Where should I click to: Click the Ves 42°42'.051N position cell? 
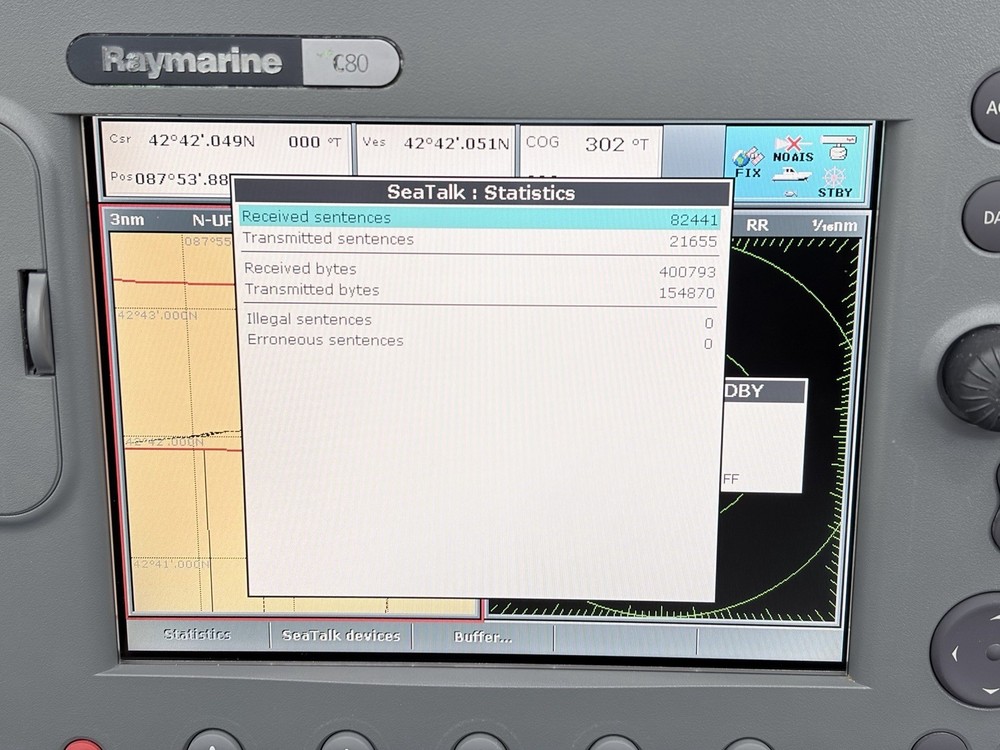pos(435,149)
